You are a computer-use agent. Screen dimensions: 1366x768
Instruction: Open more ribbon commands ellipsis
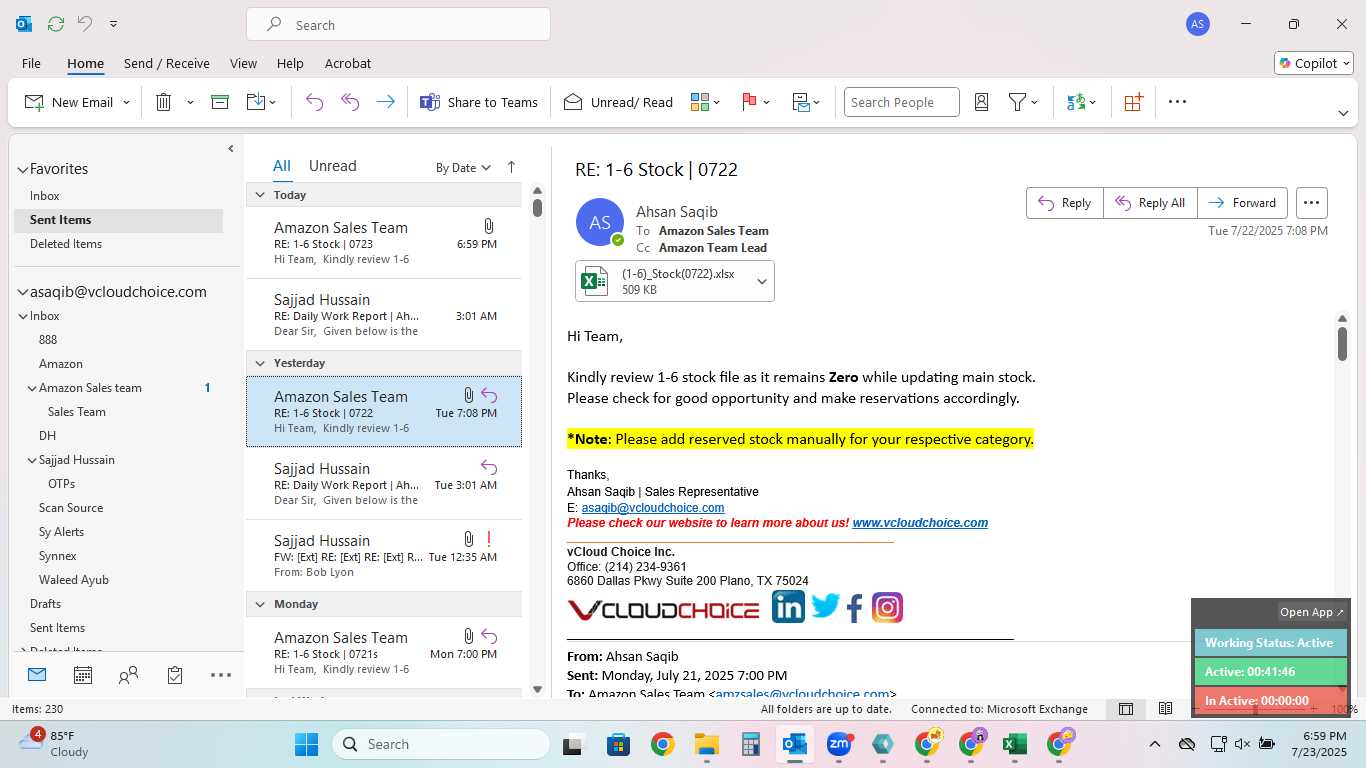click(x=1177, y=102)
